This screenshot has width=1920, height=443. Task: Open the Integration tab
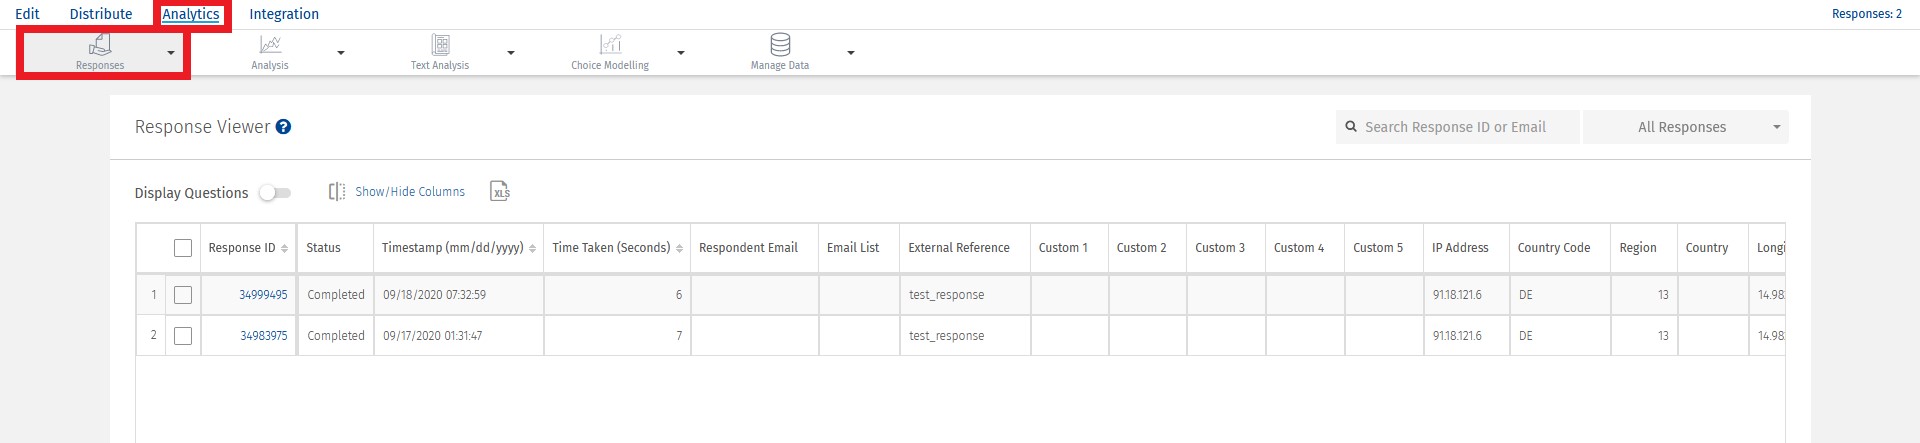point(284,14)
